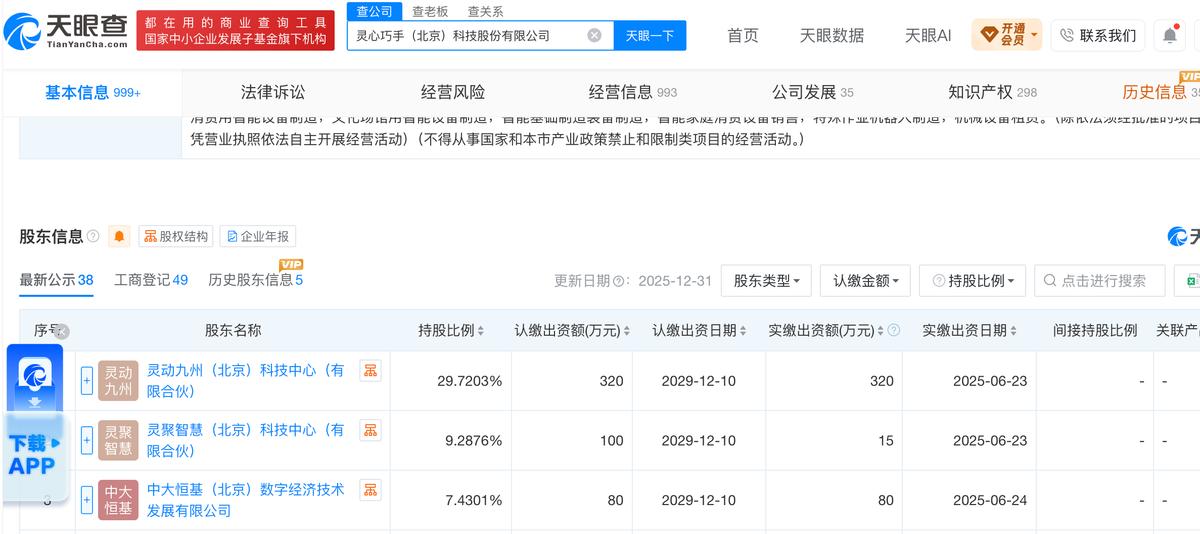Expand the 灵聚智慧 shareholder row

click(87, 441)
